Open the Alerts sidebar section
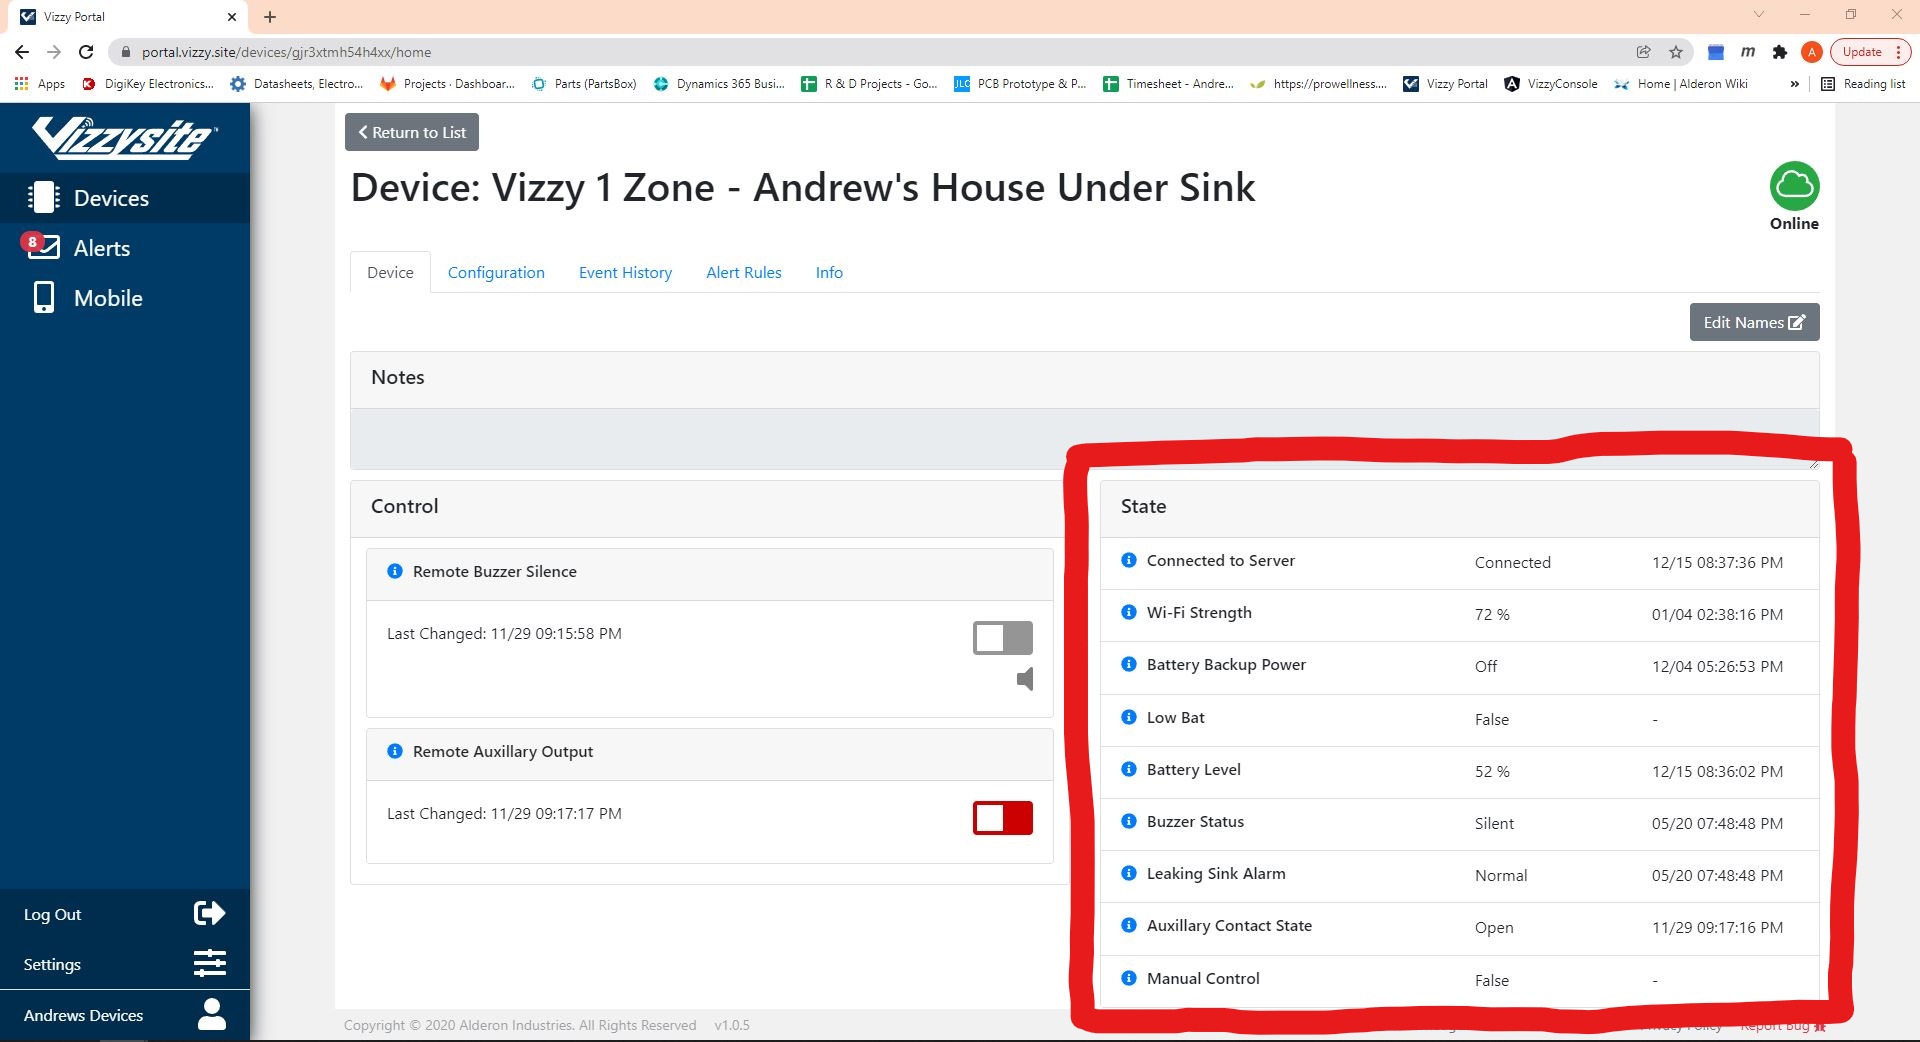Screen dimensions: 1920x1042 125,248
